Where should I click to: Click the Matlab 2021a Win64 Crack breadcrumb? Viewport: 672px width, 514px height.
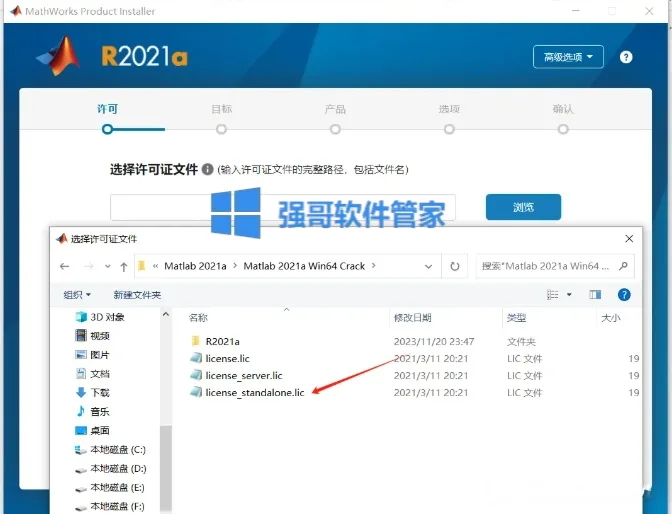304,266
